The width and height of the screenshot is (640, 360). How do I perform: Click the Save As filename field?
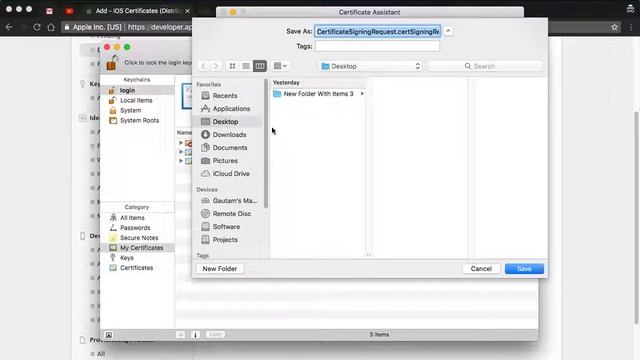[x=378, y=31]
